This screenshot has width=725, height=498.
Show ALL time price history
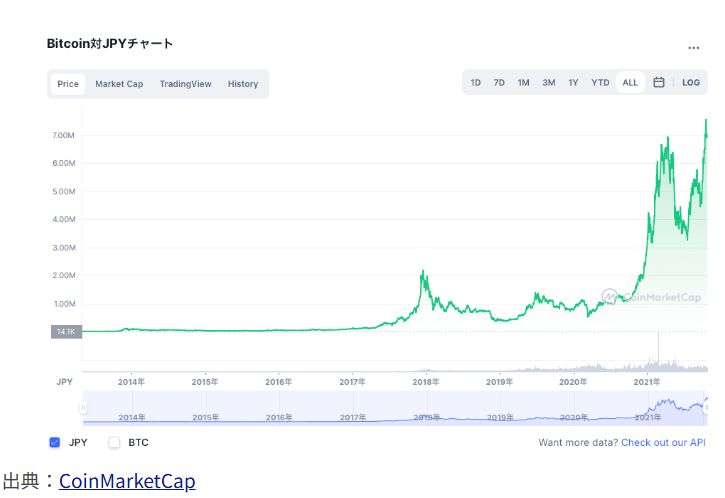click(x=630, y=83)
